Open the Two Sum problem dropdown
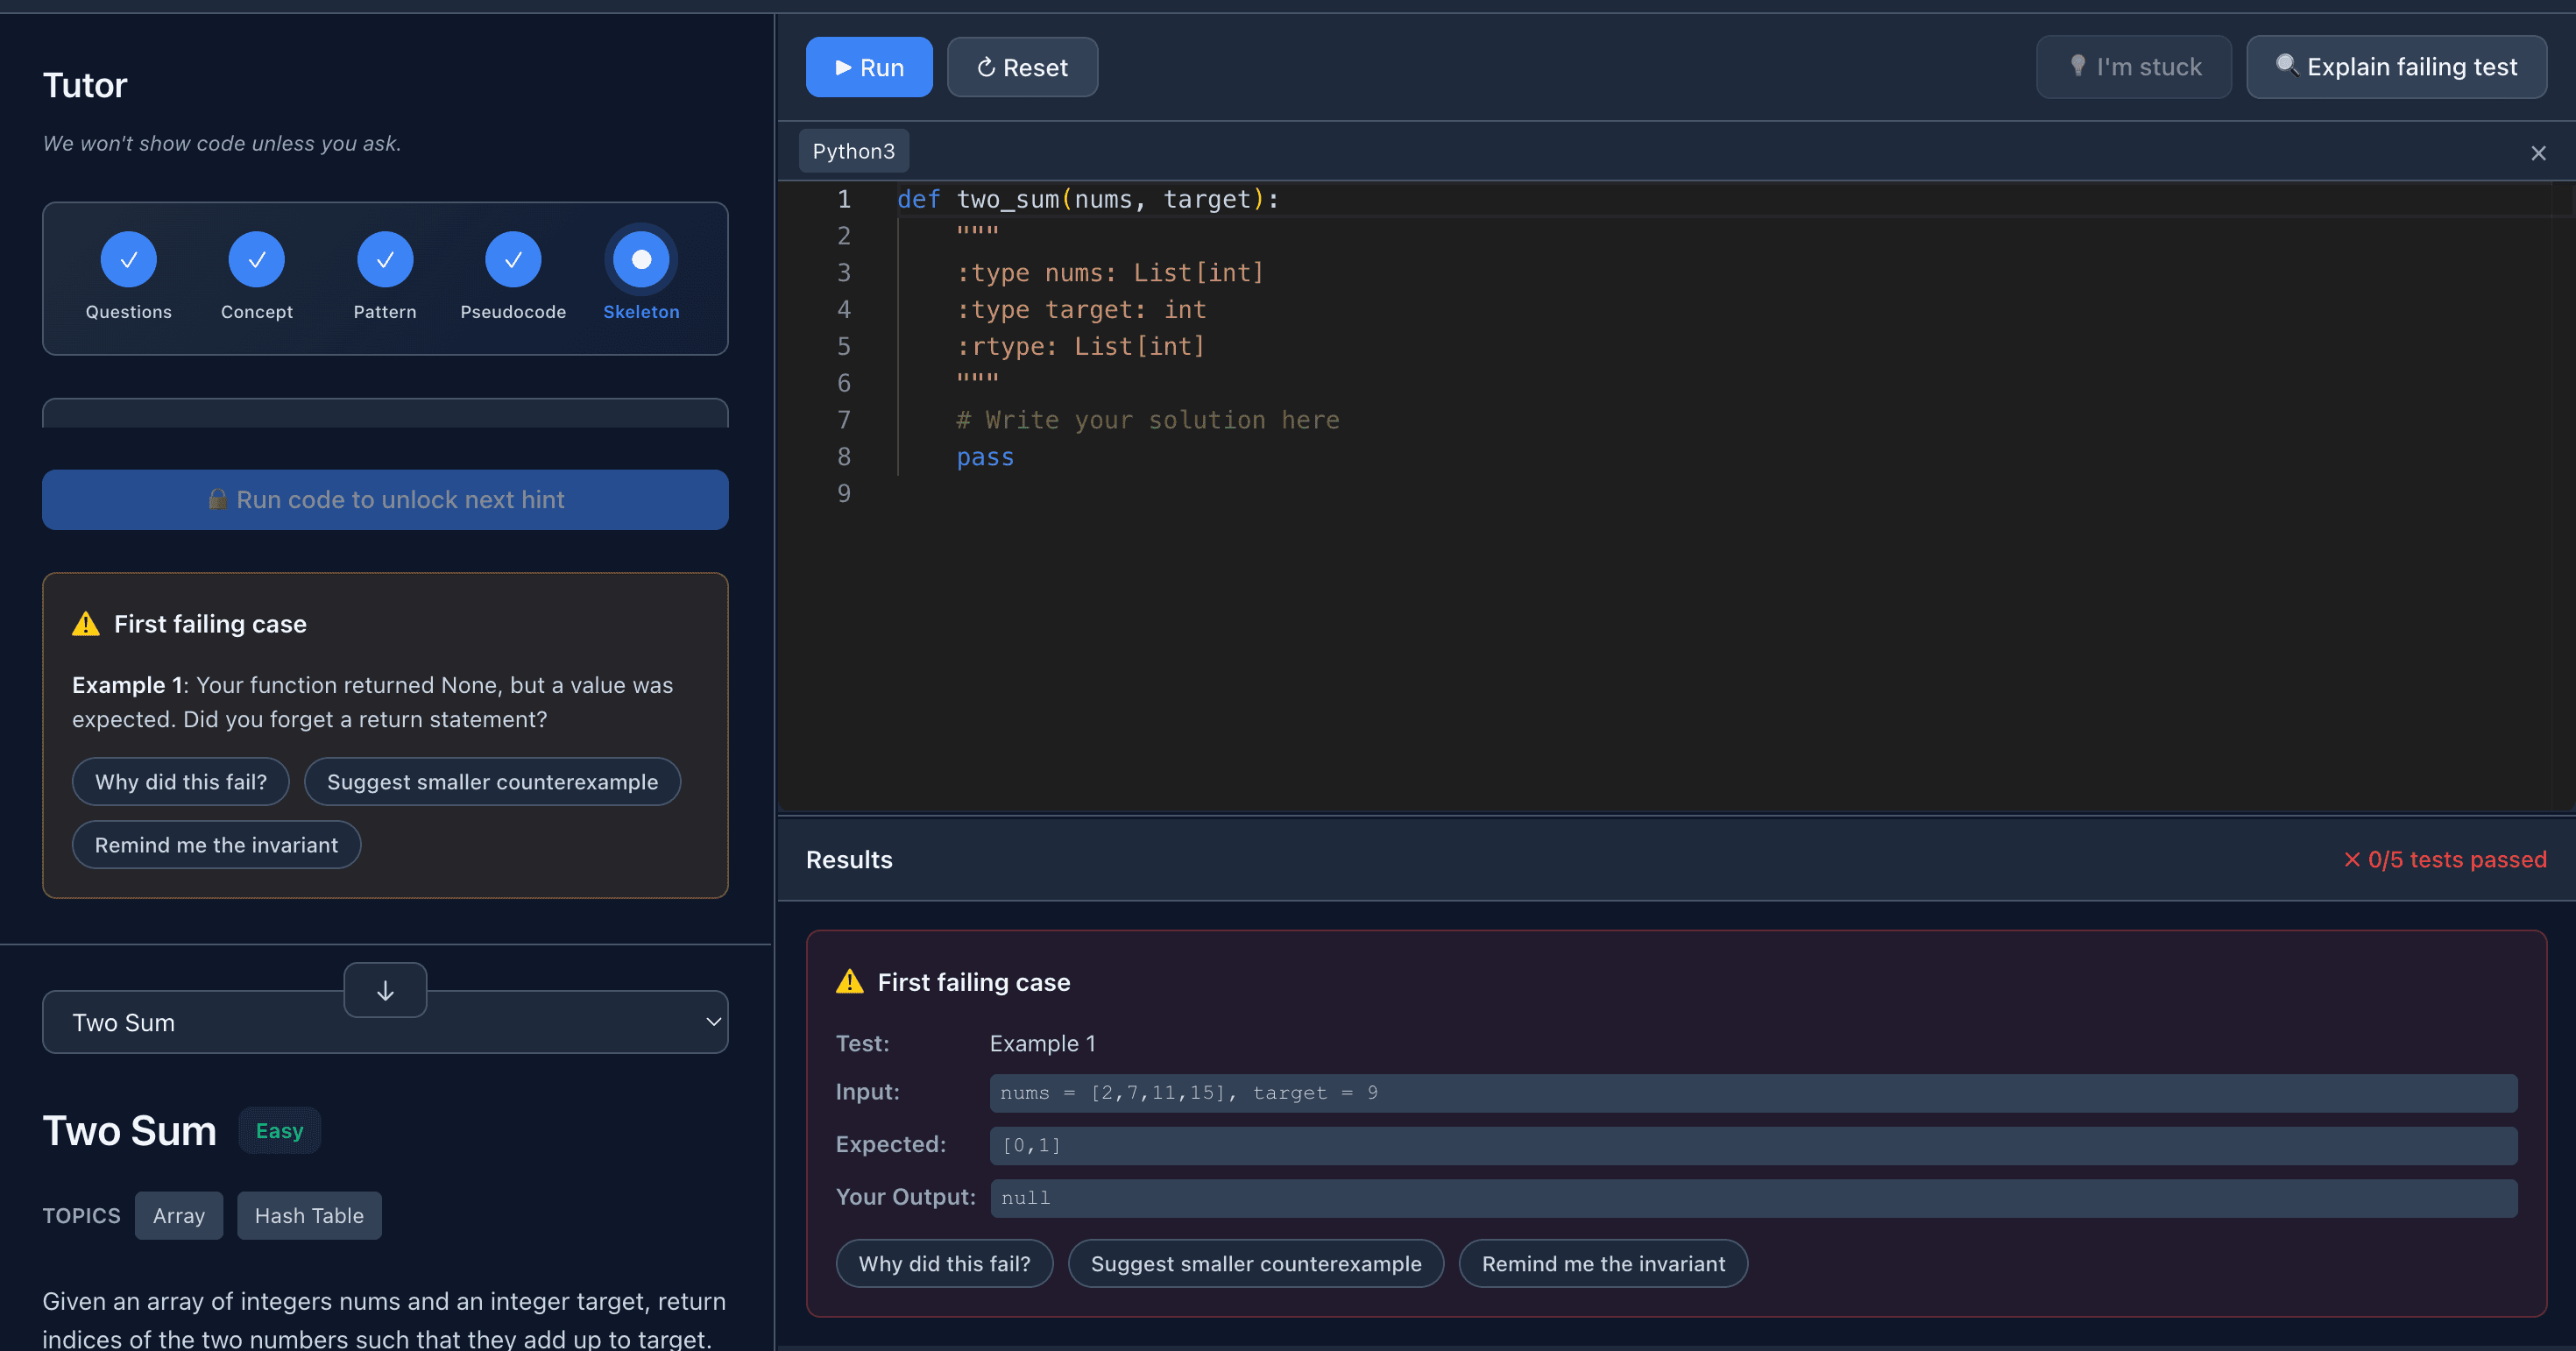Screen dimensions: 2576x1351 (385, 1022)
